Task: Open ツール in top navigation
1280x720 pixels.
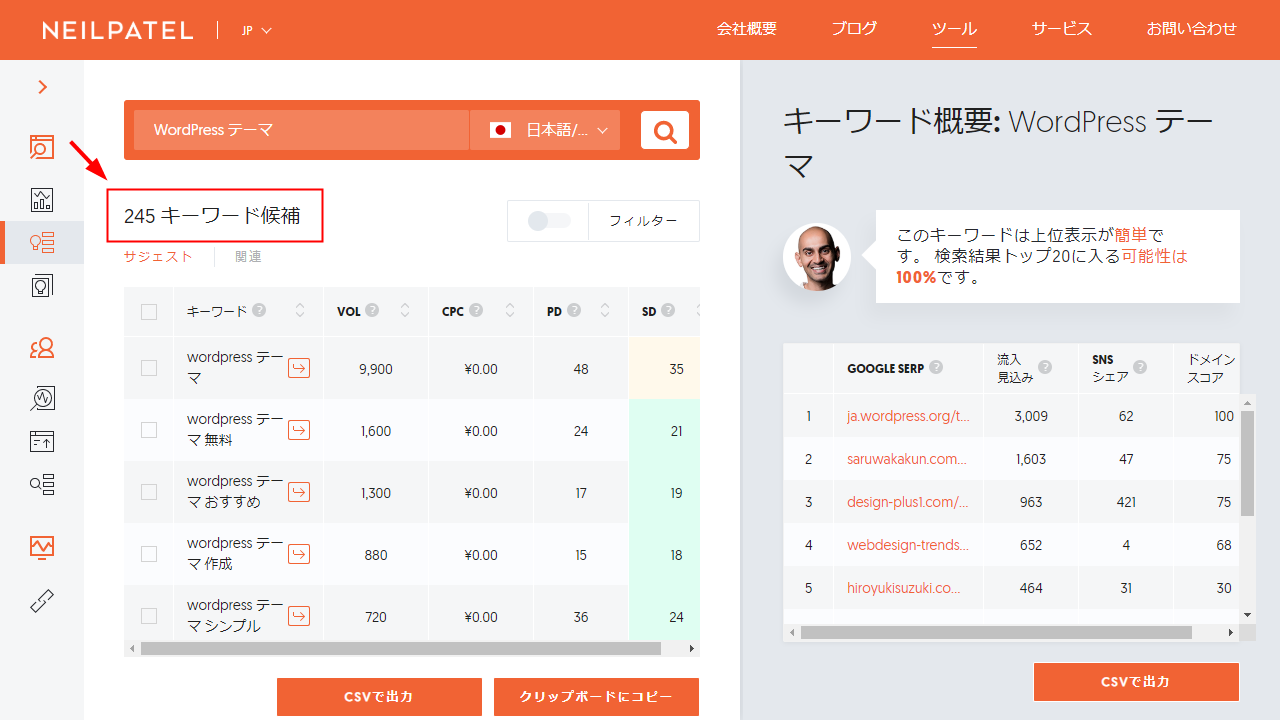Action: [x=954, y=29]
